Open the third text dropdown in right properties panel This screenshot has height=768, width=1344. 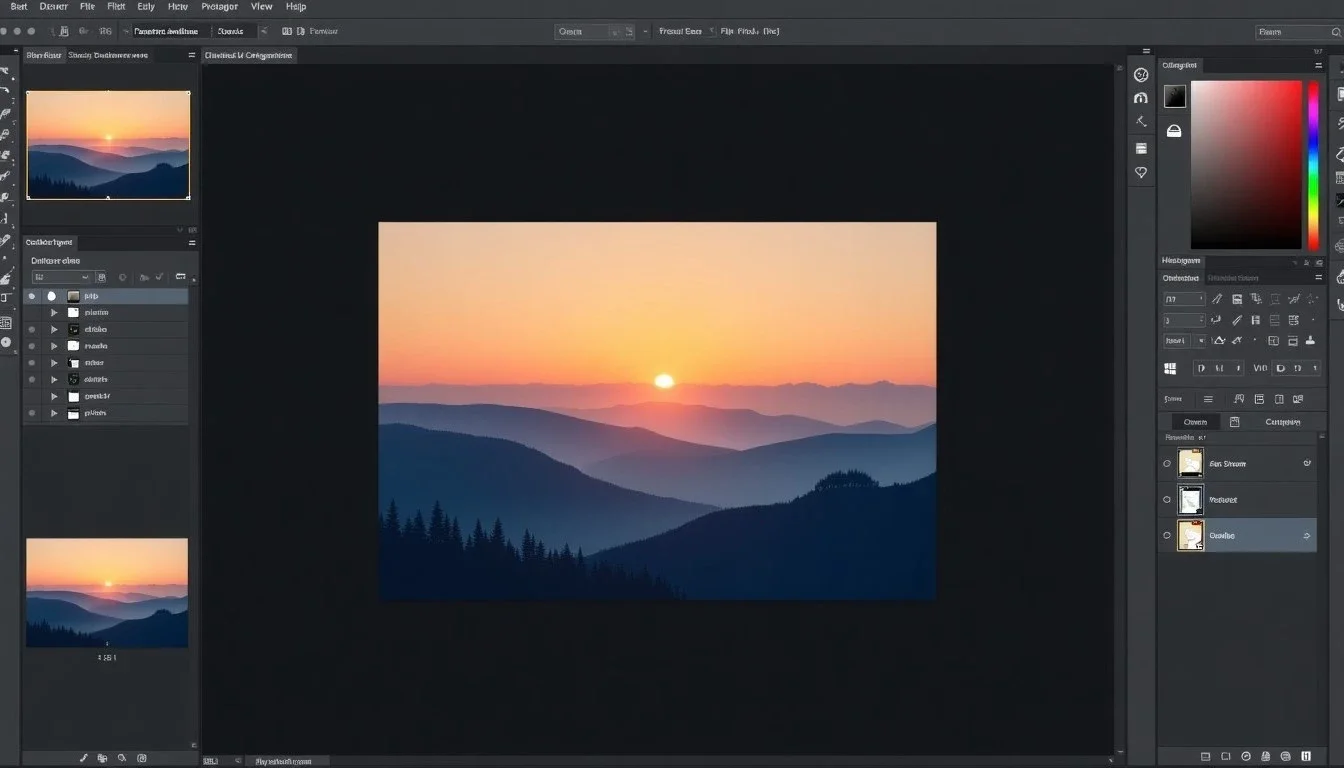pyautogui.click(x=1184, y=341)
